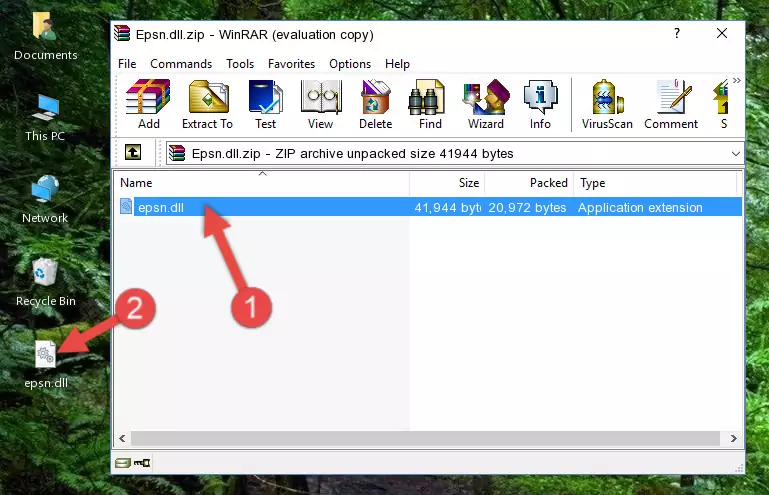Click the 20,972 bytes packed value
Screen dimensions: 769x495
tap(527, 208)
